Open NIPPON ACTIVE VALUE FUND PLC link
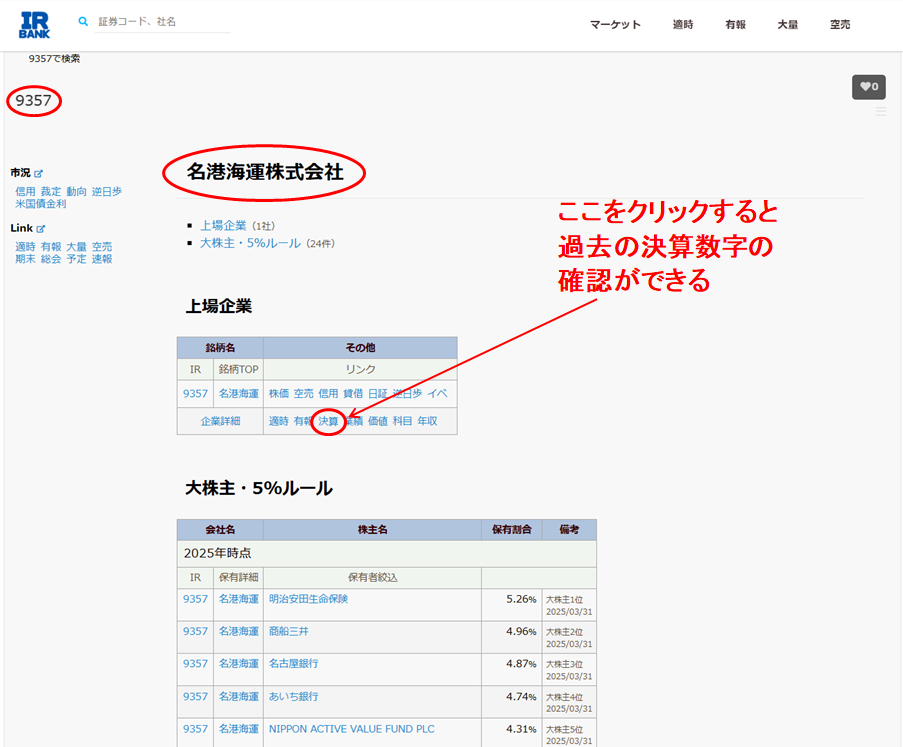 [351, 729]
